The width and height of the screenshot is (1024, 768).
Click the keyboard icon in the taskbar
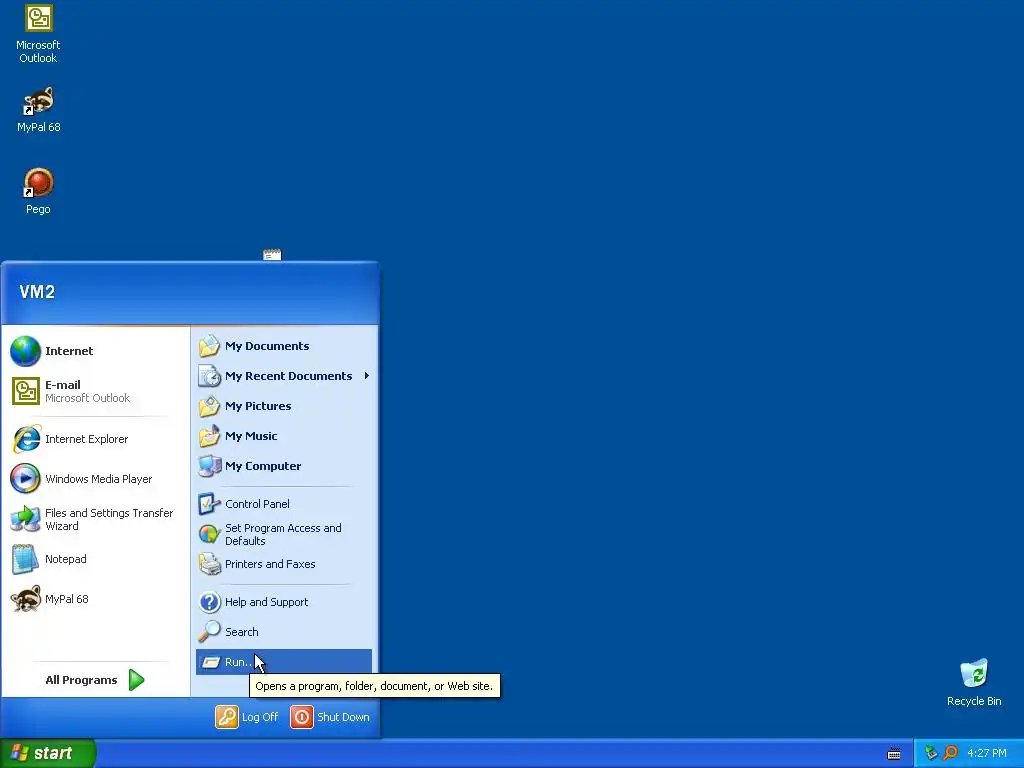click(x=894, y=754)
